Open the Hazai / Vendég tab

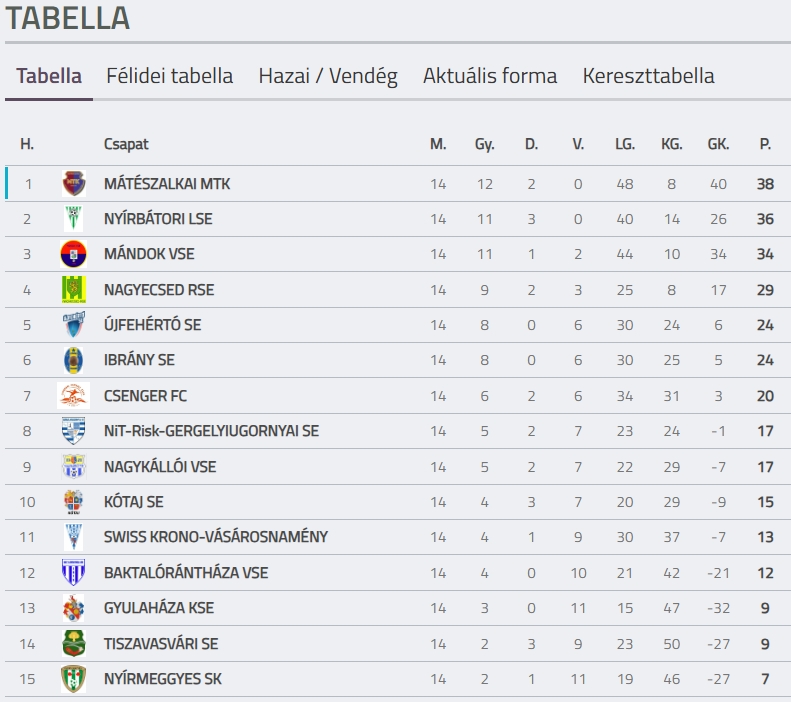pos(328,76)
